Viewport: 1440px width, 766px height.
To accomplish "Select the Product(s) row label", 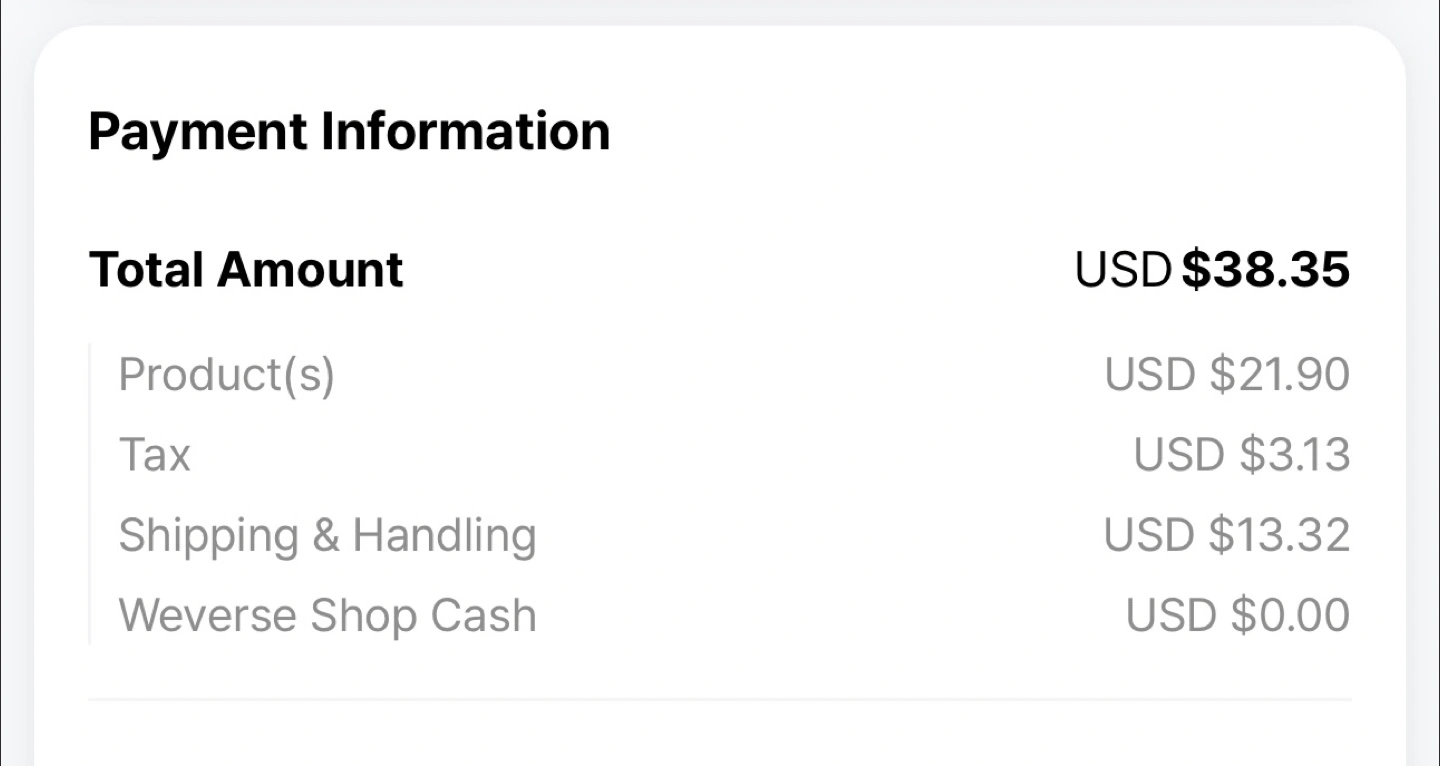I will click(x=227, y=375).
